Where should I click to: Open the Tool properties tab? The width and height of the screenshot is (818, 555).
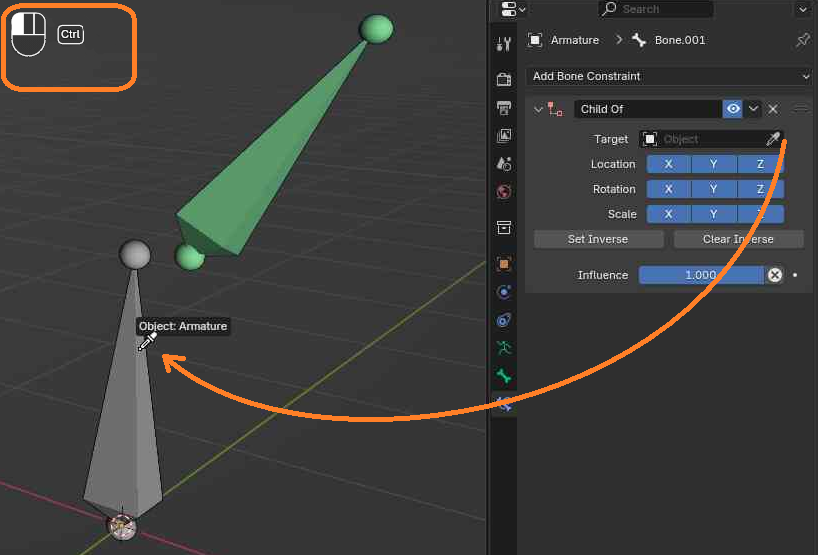click(503, 44)
